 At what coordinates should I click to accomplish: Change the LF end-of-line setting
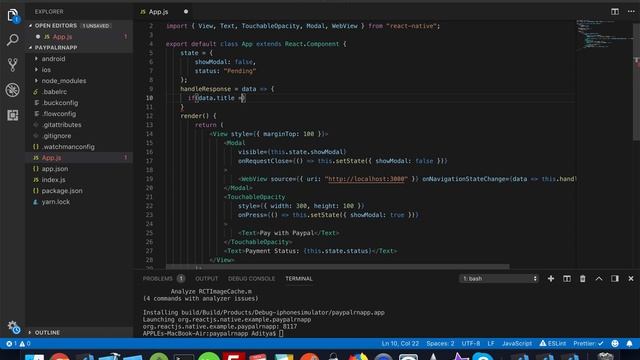pyautogui.click(x=491, y=344)
